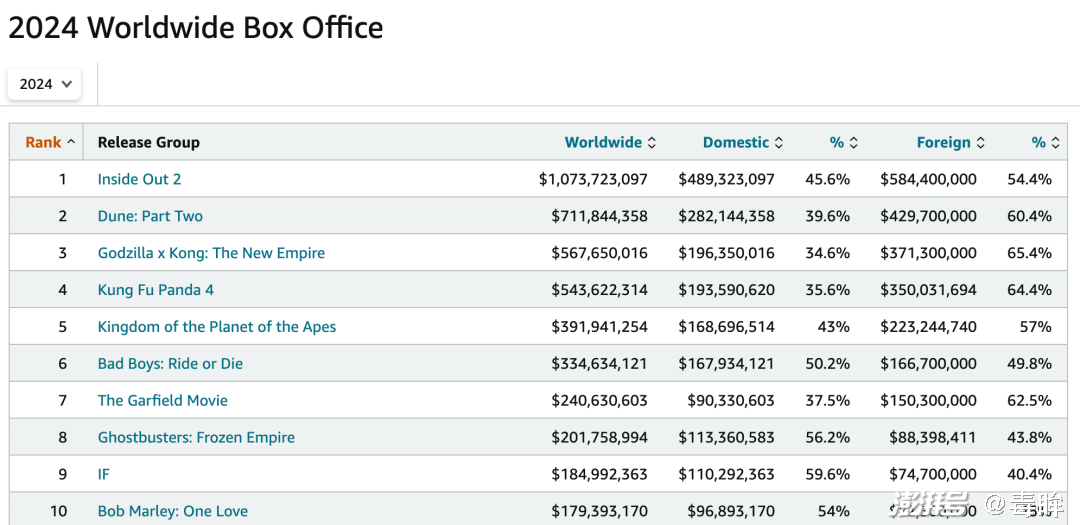Select domestic gross $282,144,358
This screenshot has width=1080, height=525.
coord(727,216)
